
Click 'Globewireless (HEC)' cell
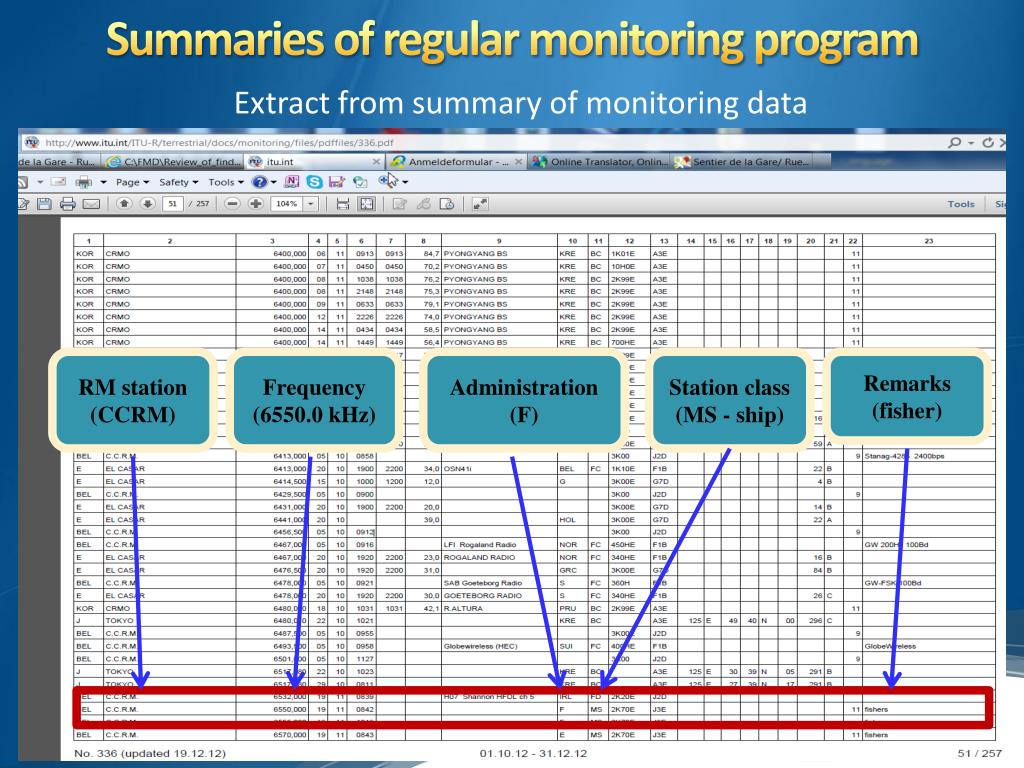click(x=480, y=646)
